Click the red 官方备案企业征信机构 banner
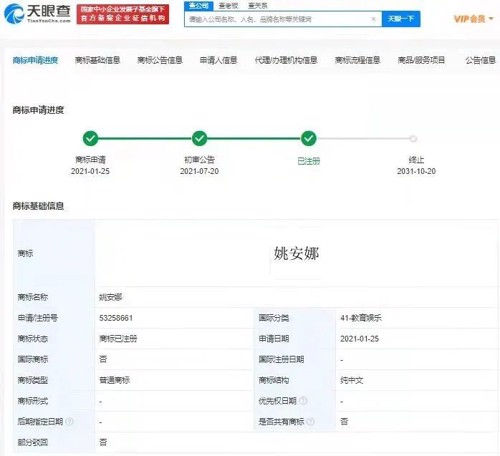 tap(123, 14)
